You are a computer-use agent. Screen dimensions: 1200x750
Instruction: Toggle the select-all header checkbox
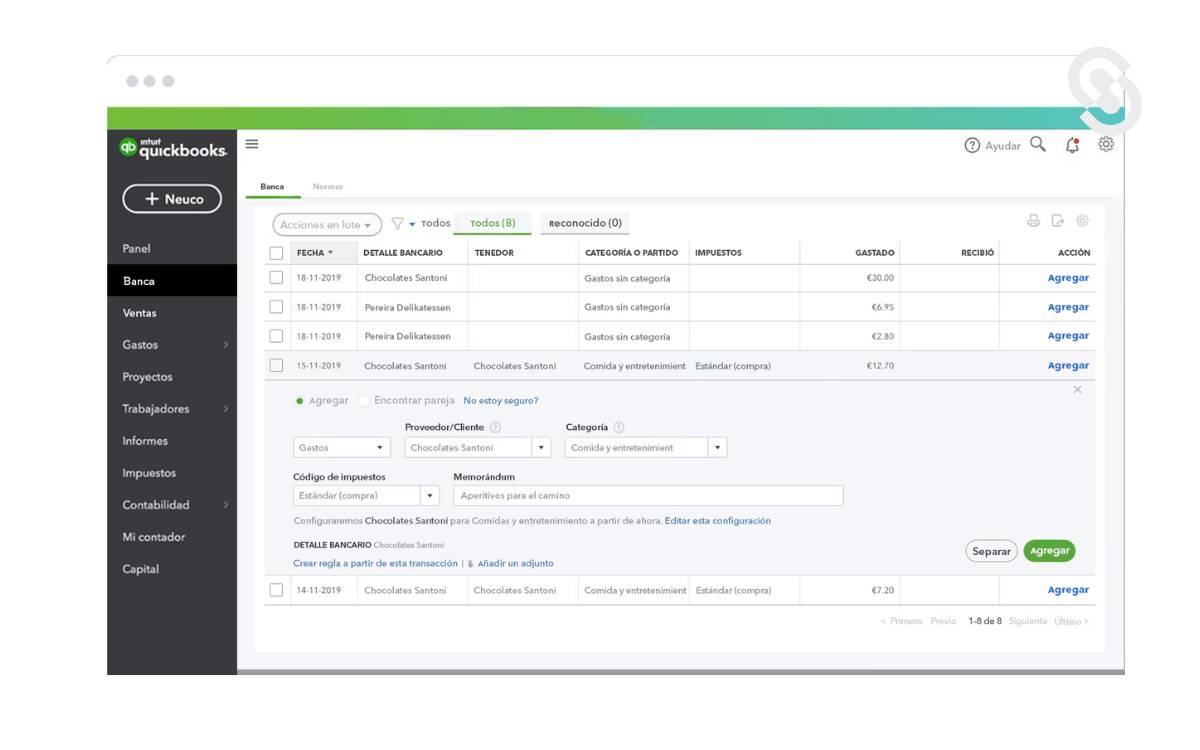[276, 253]
